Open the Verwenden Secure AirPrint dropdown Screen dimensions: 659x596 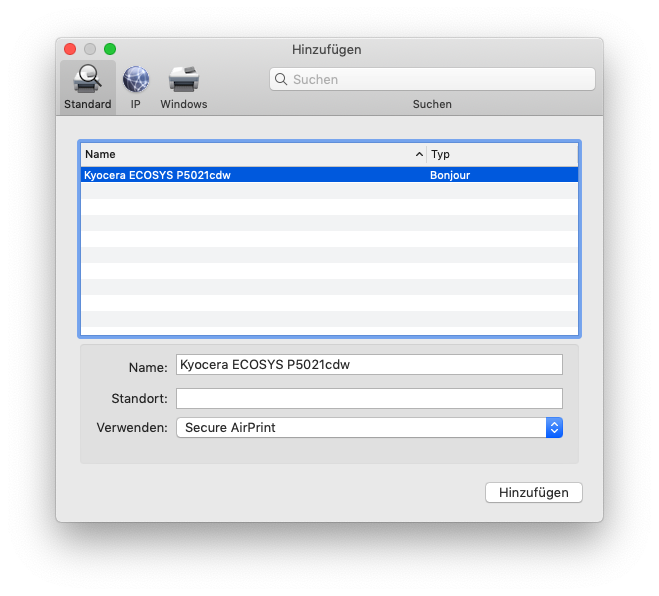click(369, 427)
